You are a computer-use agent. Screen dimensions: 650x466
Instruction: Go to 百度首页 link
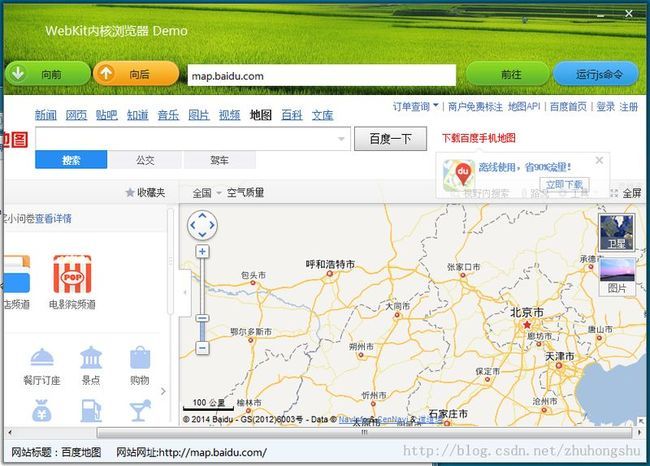[568, 107]
